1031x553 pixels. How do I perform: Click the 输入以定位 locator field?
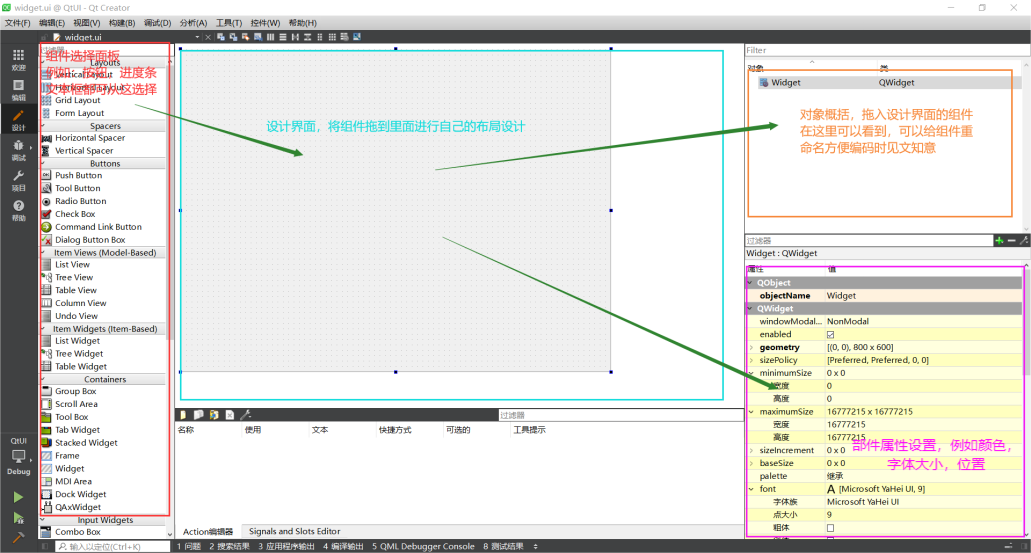pyautogui.click(x=112, y=546)
